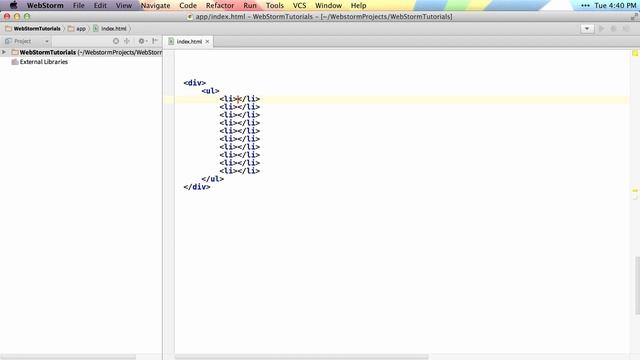Open the View menu
This screenshot has height=360, width=640.
[124, 5]
